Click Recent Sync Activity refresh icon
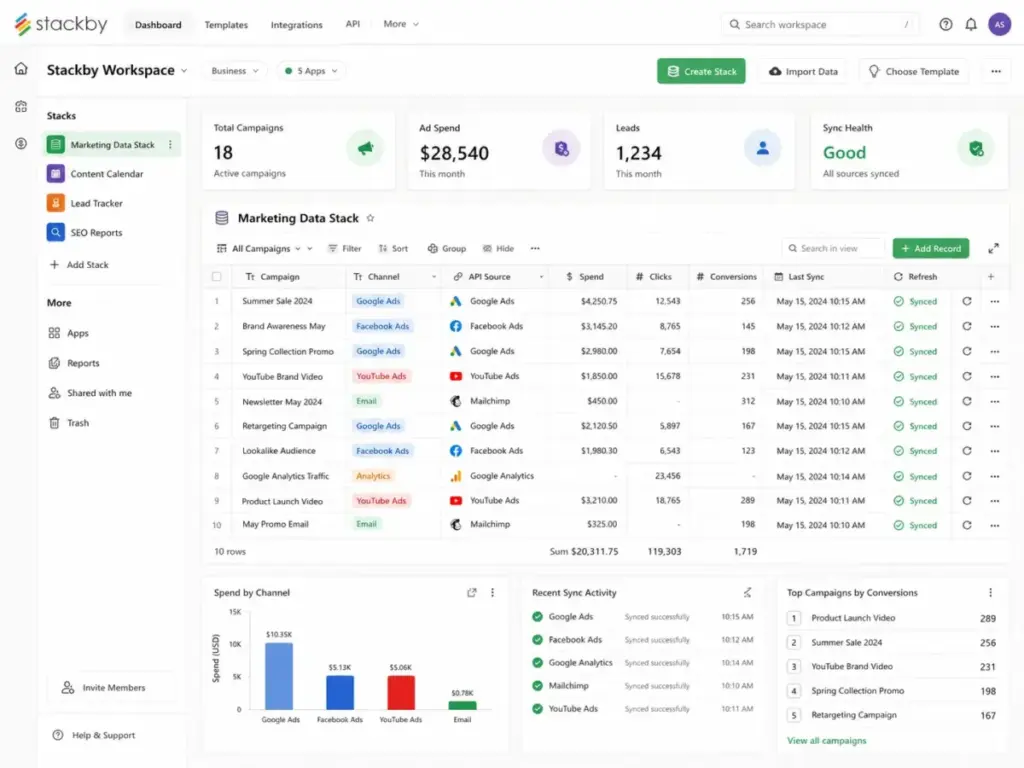 pos(747,592)
